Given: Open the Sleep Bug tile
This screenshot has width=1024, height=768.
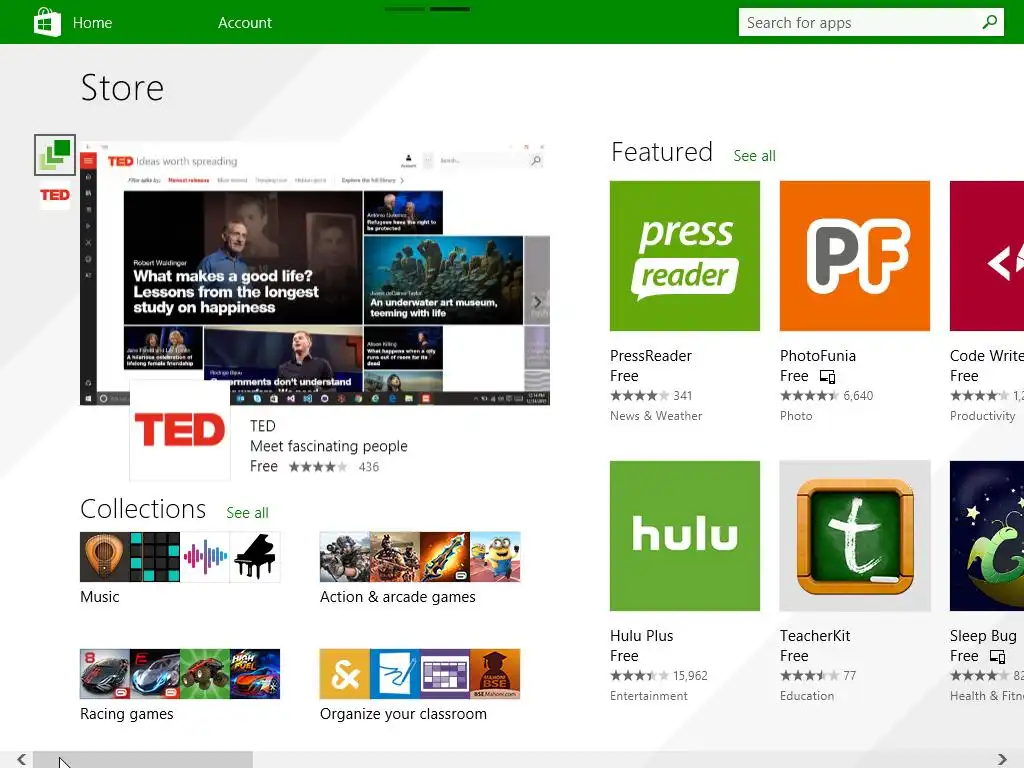Looking at the screenshot, I should (987, 536).
